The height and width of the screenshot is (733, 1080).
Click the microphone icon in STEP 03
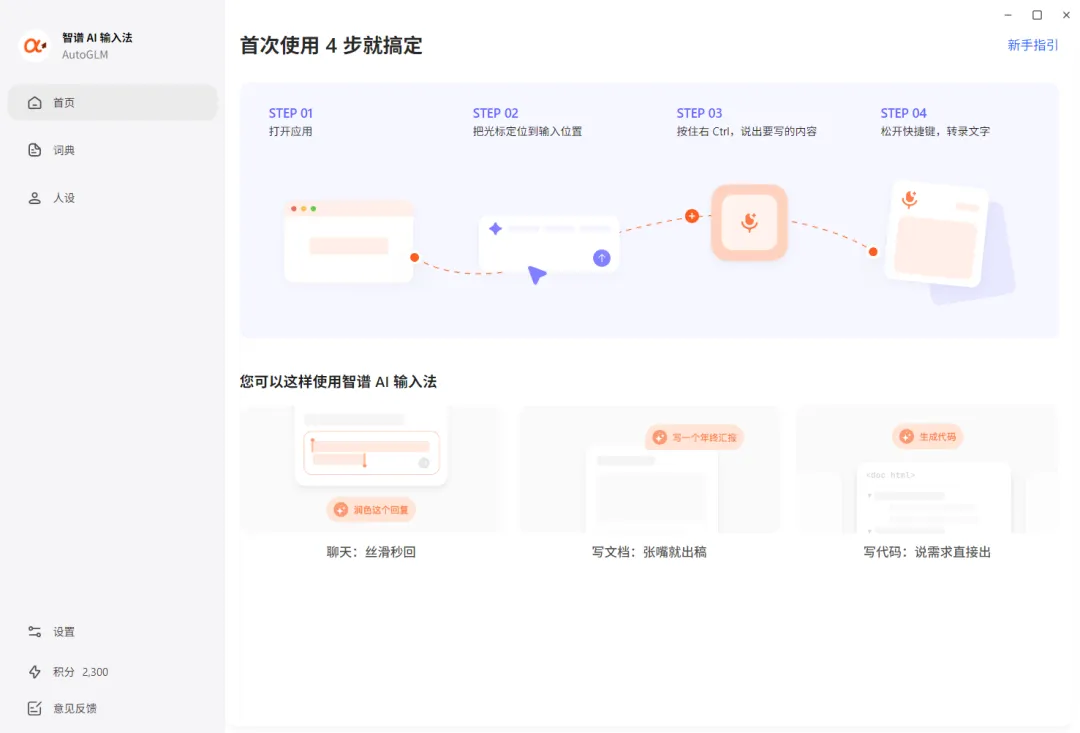point(749,222)
